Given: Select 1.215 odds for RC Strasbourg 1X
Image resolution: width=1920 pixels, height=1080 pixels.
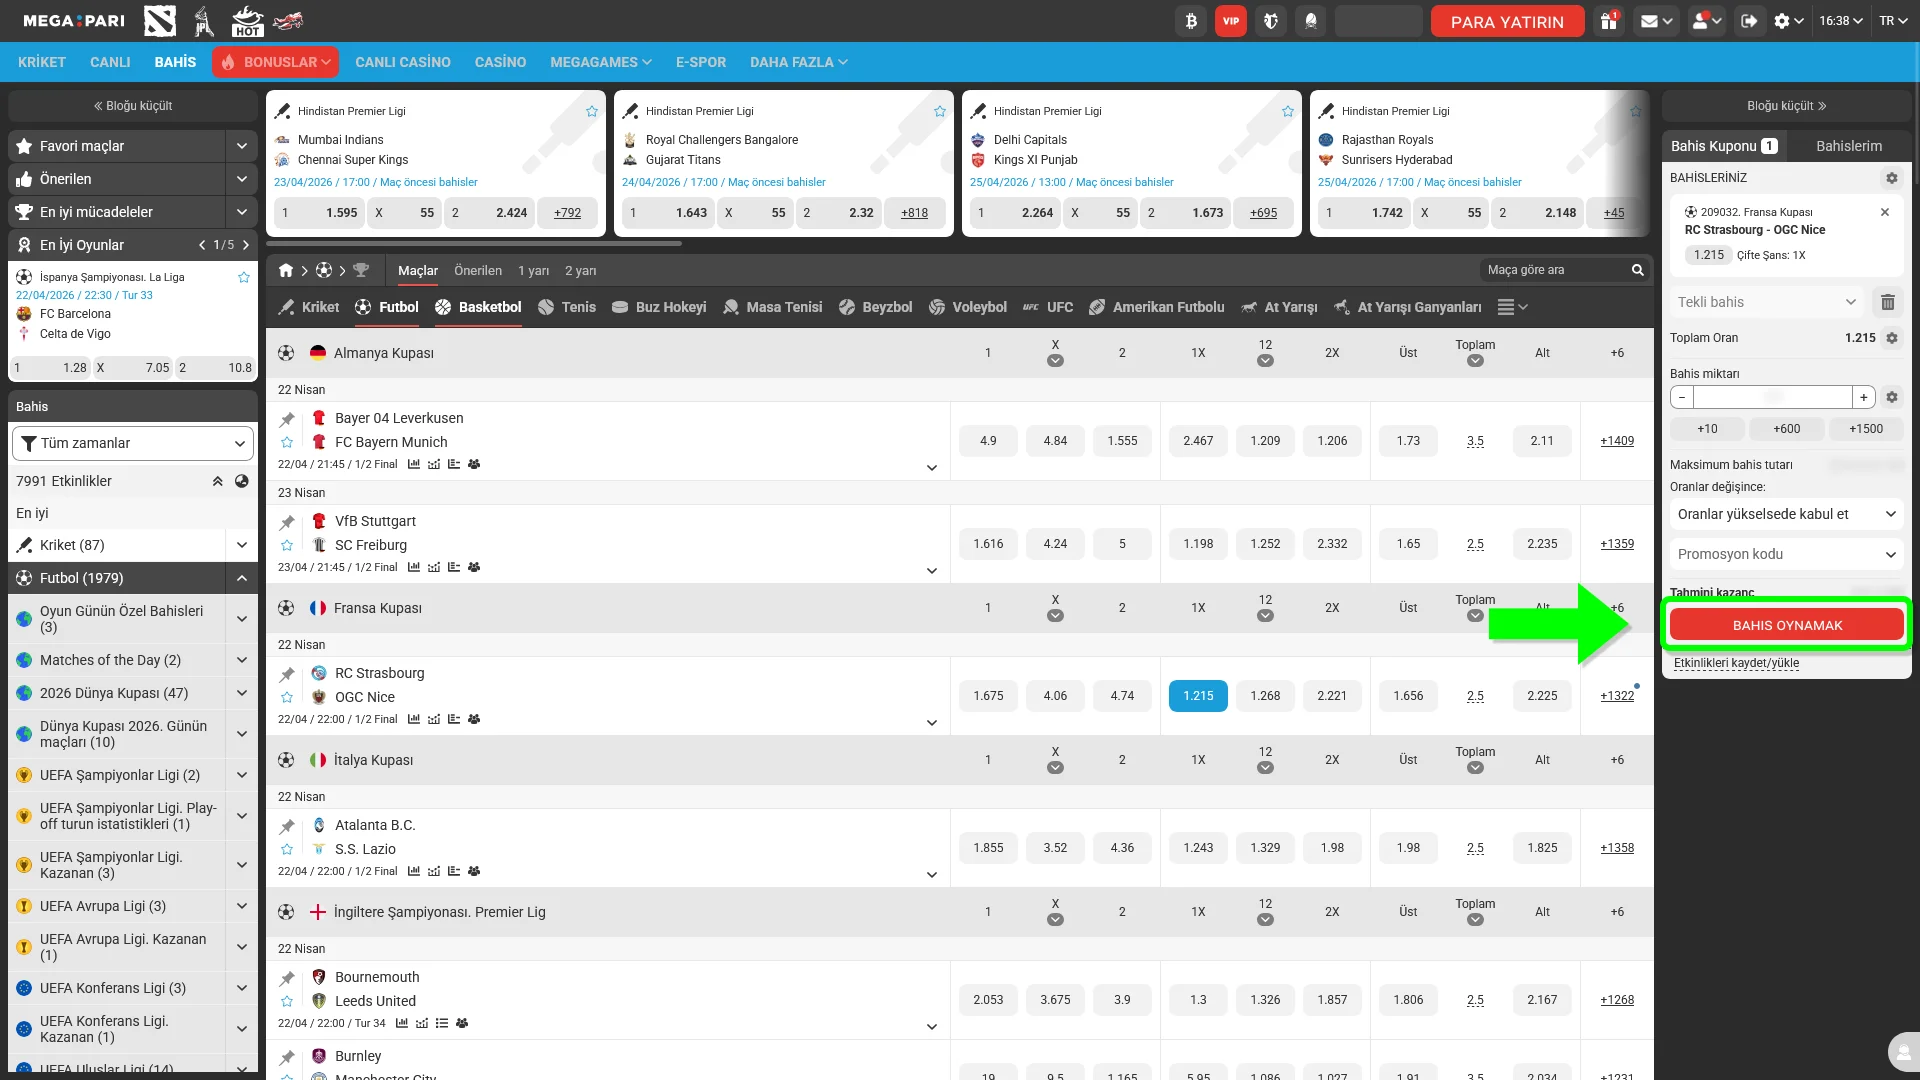Looking at the screenshot, I should coord(1198,696).
